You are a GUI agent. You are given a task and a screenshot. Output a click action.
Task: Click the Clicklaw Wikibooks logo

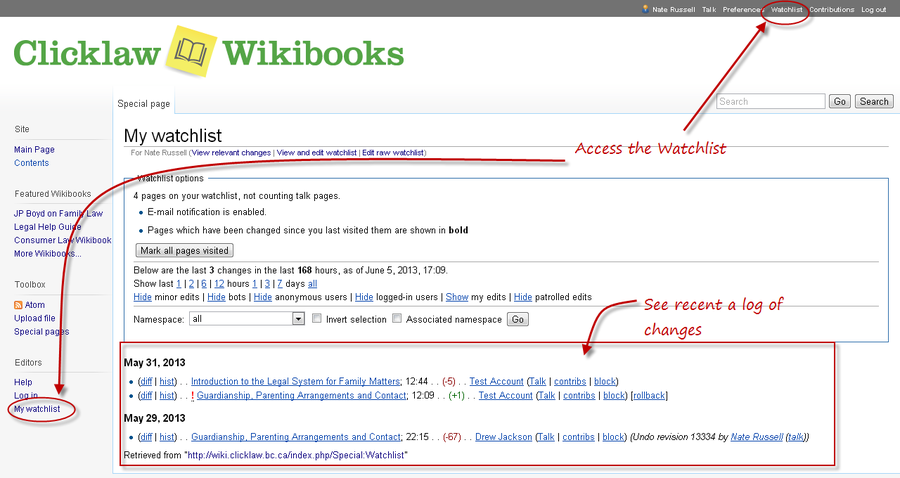point(208,53)
